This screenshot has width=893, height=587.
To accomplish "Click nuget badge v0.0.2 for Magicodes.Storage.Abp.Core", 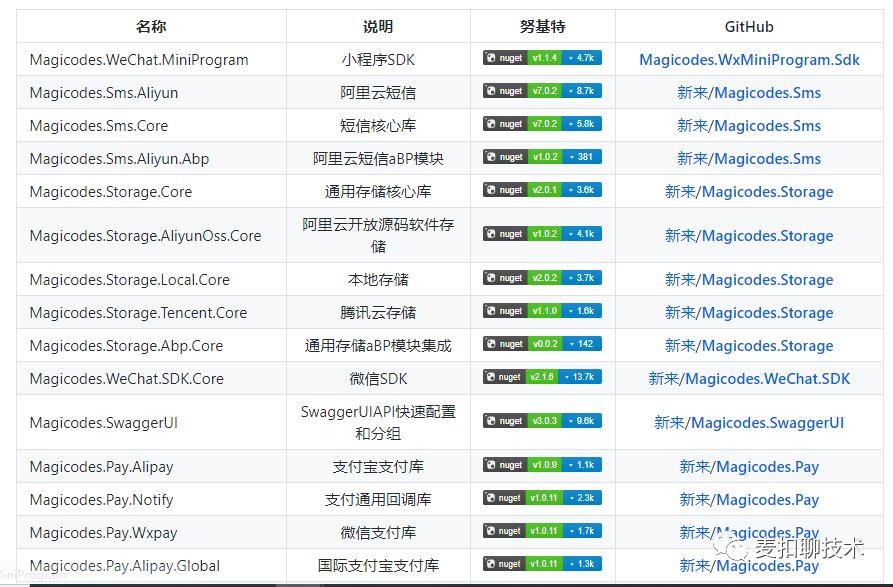I will pyautogui.click(x=542, y=344).
